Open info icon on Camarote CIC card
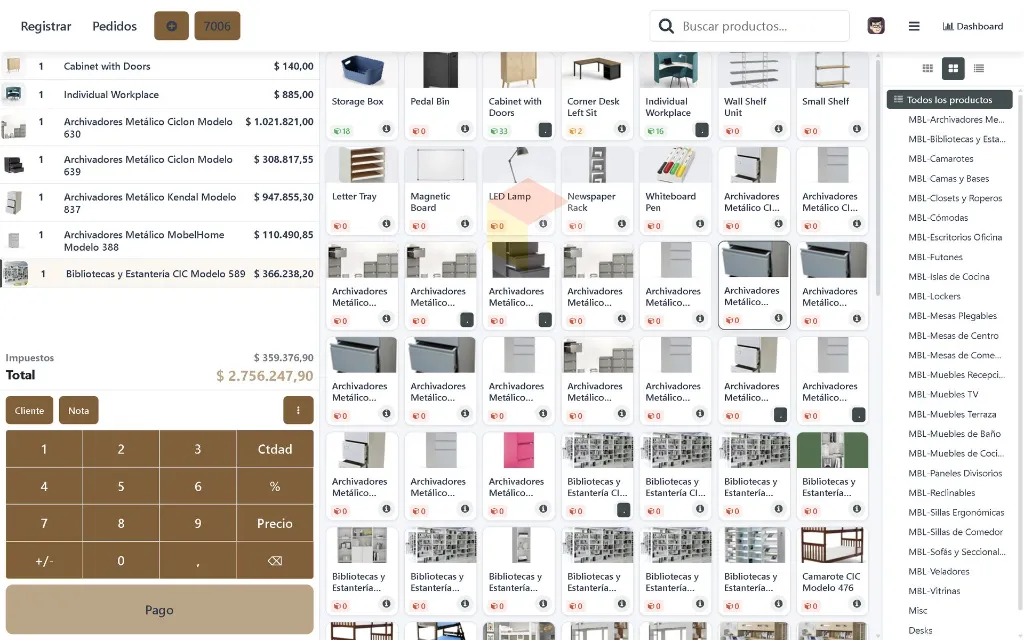The image size is (1024, 640). pyautogui.click(x=857, y=603)
